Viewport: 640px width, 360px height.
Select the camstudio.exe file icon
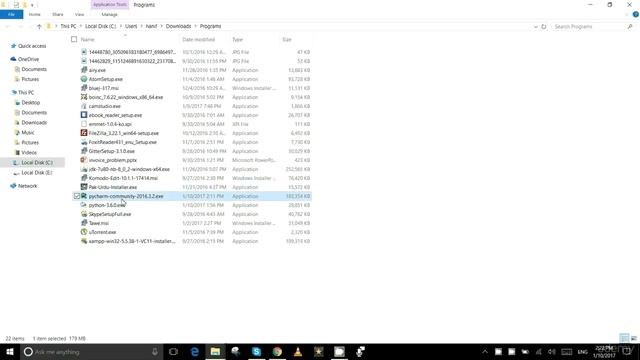click(84, 106)
